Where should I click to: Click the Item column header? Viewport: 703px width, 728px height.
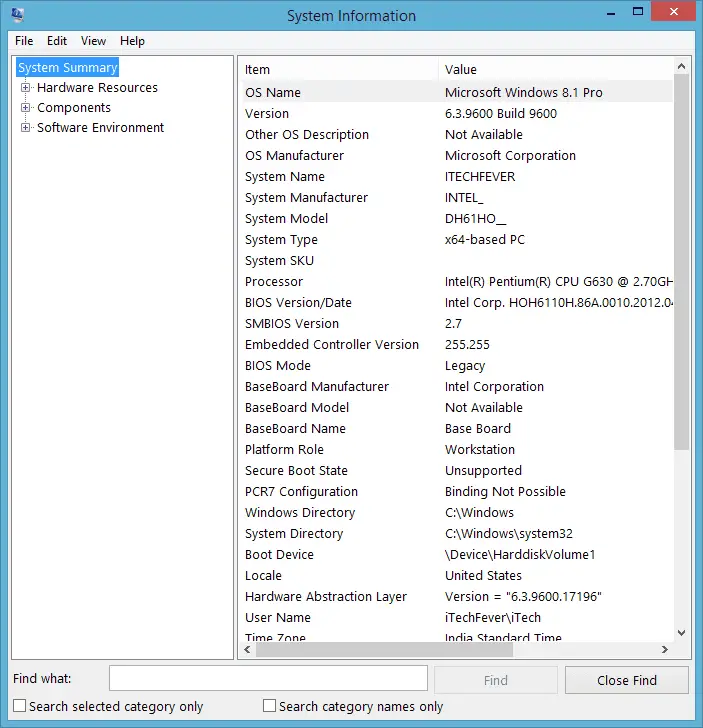point(338,69)
